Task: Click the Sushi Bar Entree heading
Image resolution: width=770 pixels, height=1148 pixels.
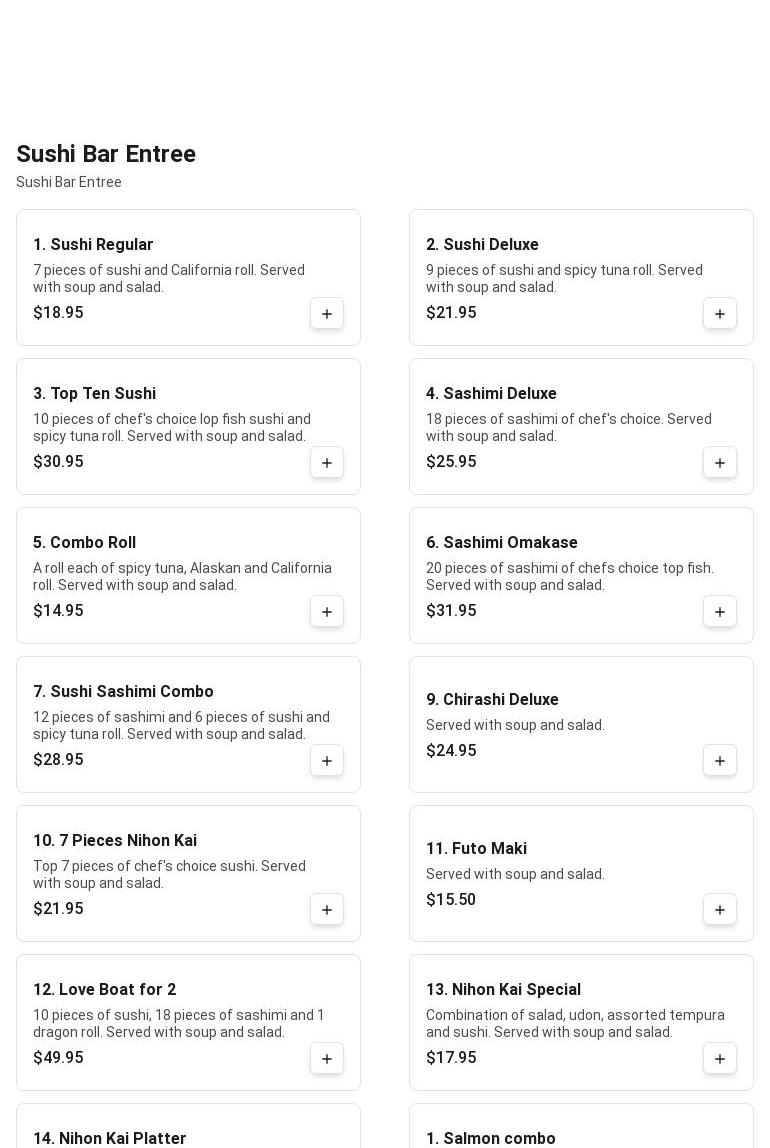Action: tap(106, 154)
